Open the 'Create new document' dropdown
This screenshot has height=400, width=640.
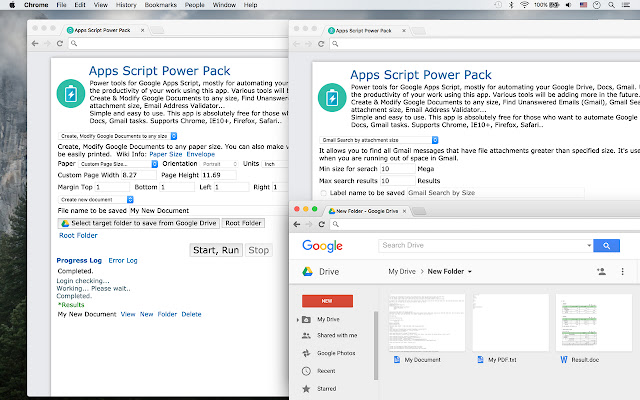(96, 200)
